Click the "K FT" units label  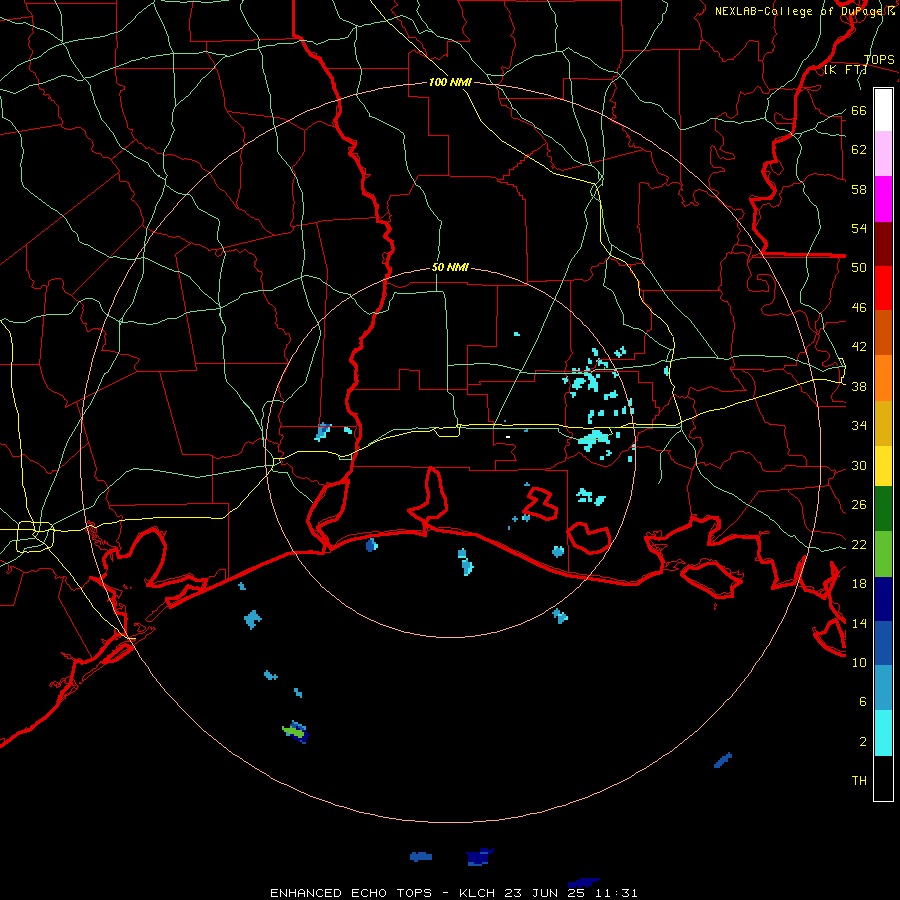[847, 70]
